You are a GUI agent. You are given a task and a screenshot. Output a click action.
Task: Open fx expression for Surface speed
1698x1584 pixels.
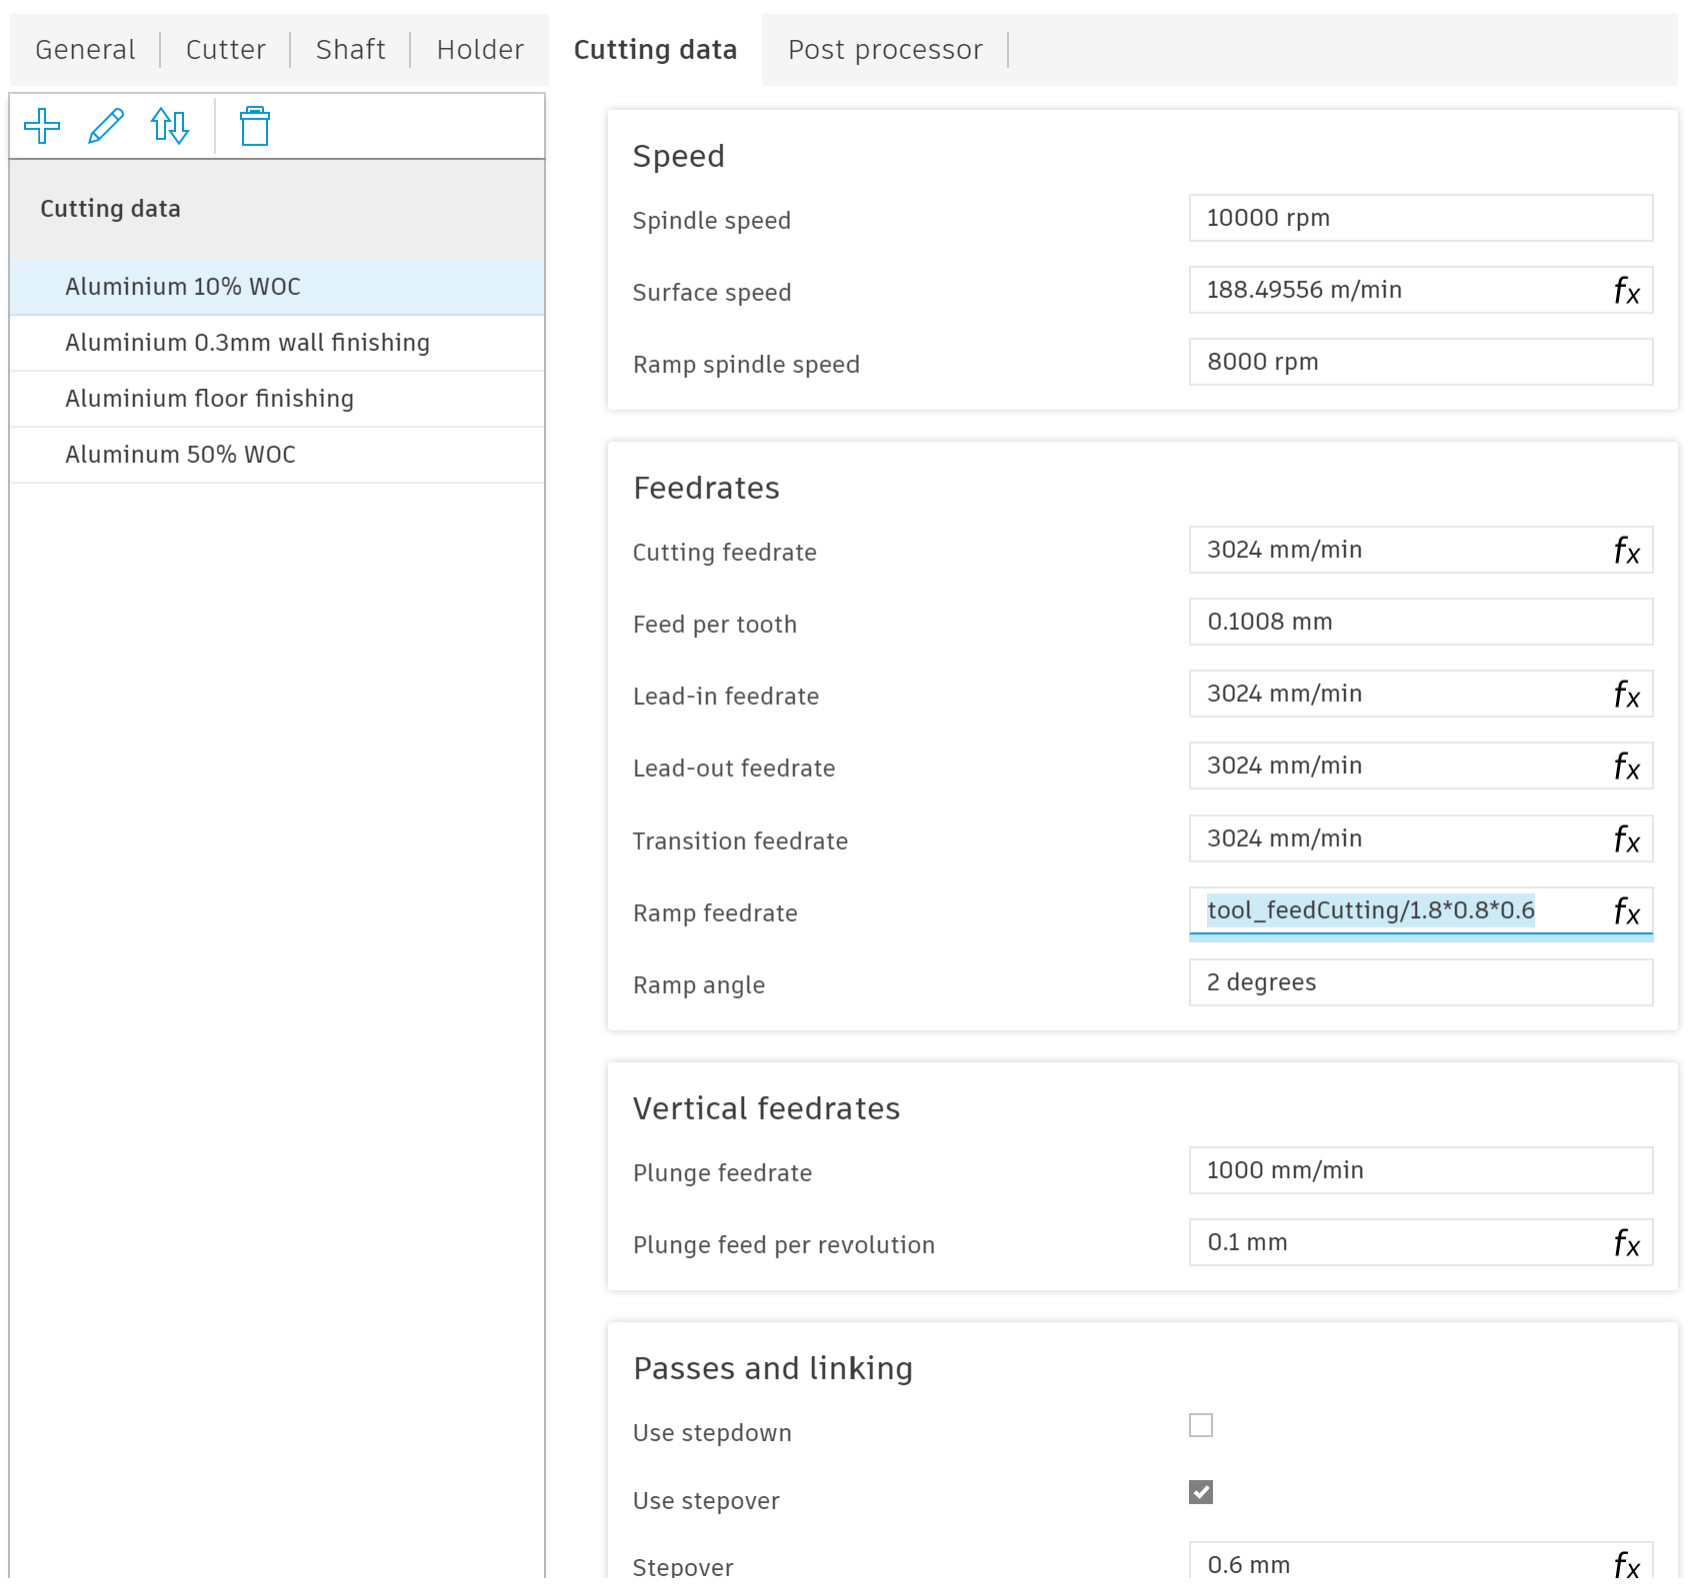pyautogui.click(x=1626, y=291)
